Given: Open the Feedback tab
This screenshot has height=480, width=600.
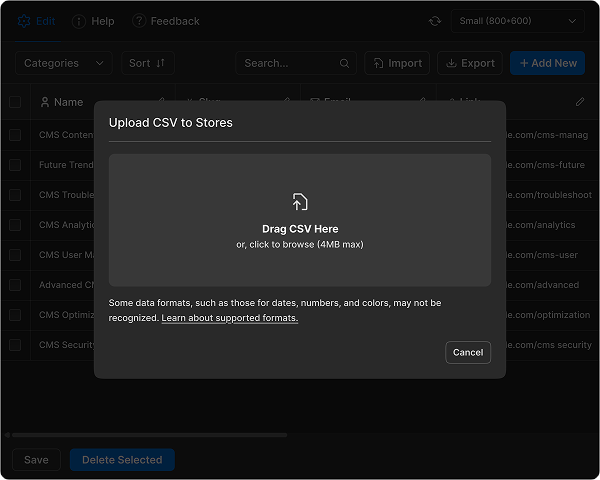Looking at the screenshot, I should coord(166,21).
